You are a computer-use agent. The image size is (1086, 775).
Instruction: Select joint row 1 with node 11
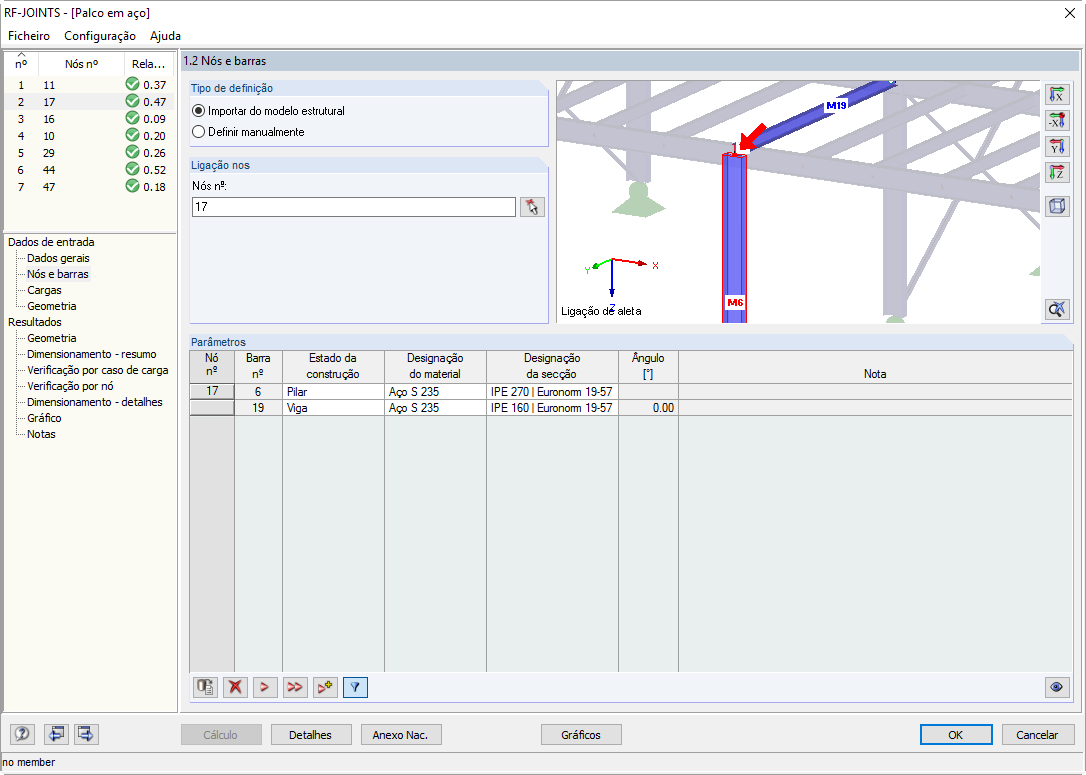pyautogui.click(x=90, y=84)
